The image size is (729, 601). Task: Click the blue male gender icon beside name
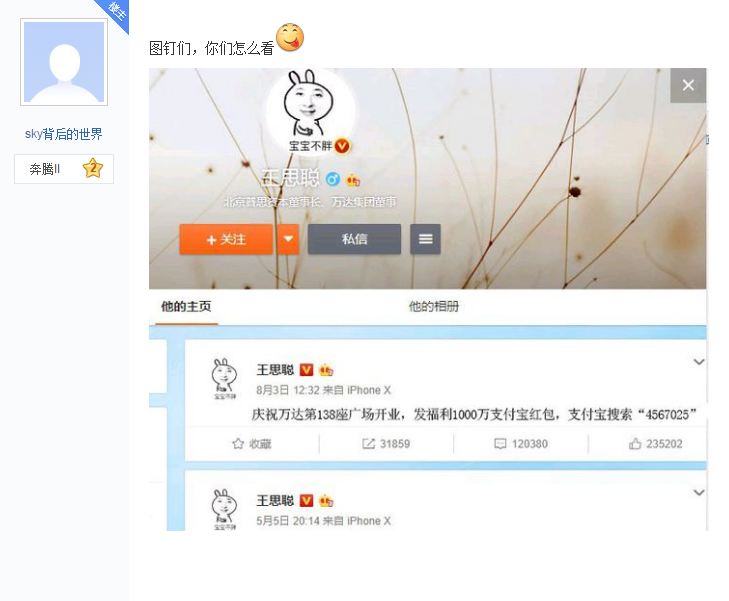[x=332, y=178]
